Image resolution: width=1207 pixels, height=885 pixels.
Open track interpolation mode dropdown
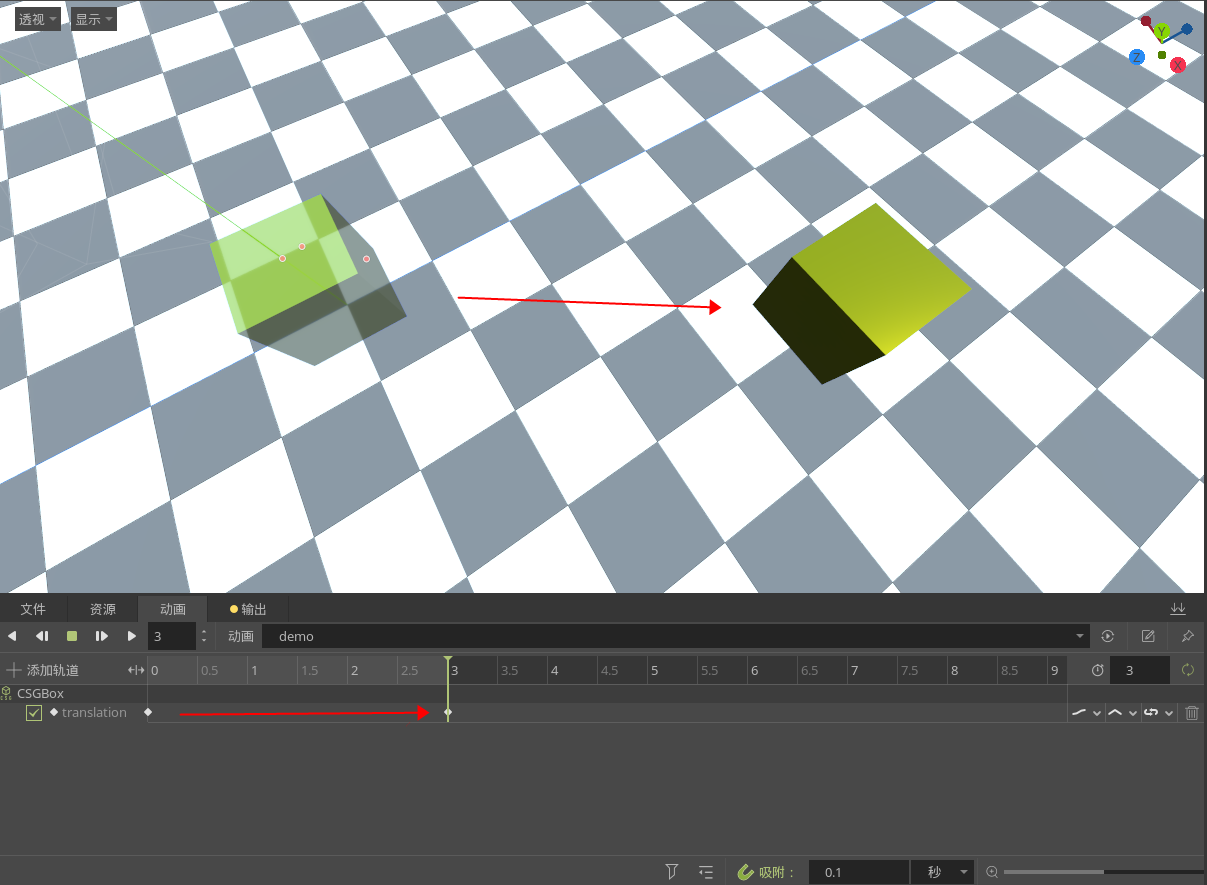click(1122, 713)
